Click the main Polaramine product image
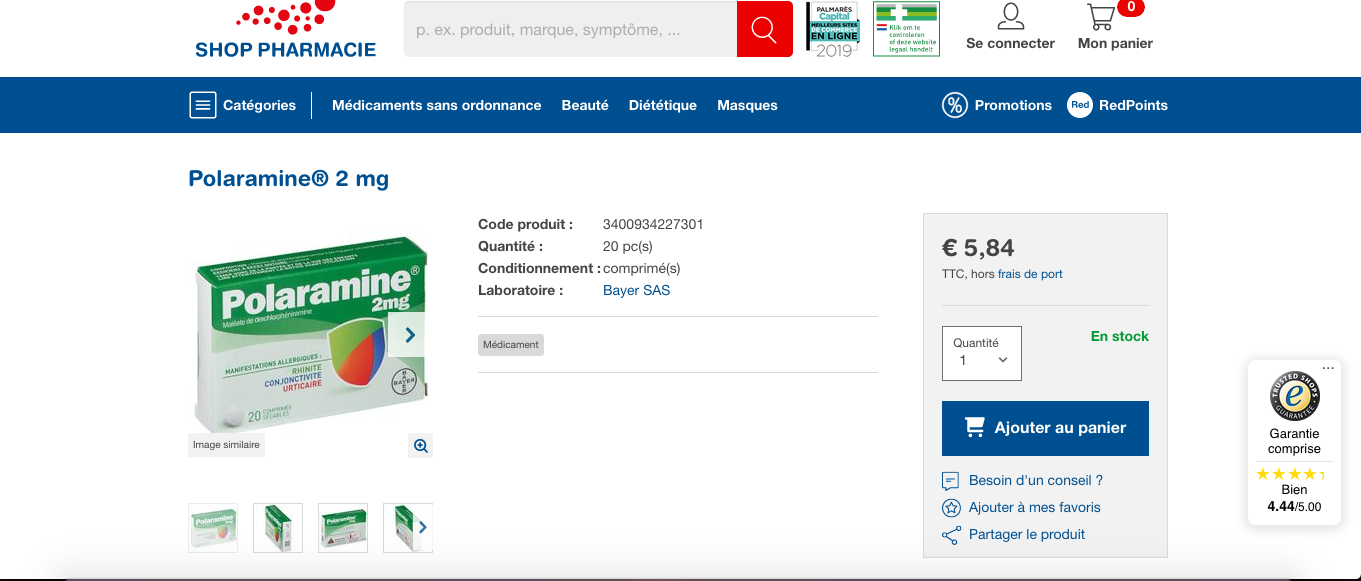The image size is (1361, 581). (310, 335)
